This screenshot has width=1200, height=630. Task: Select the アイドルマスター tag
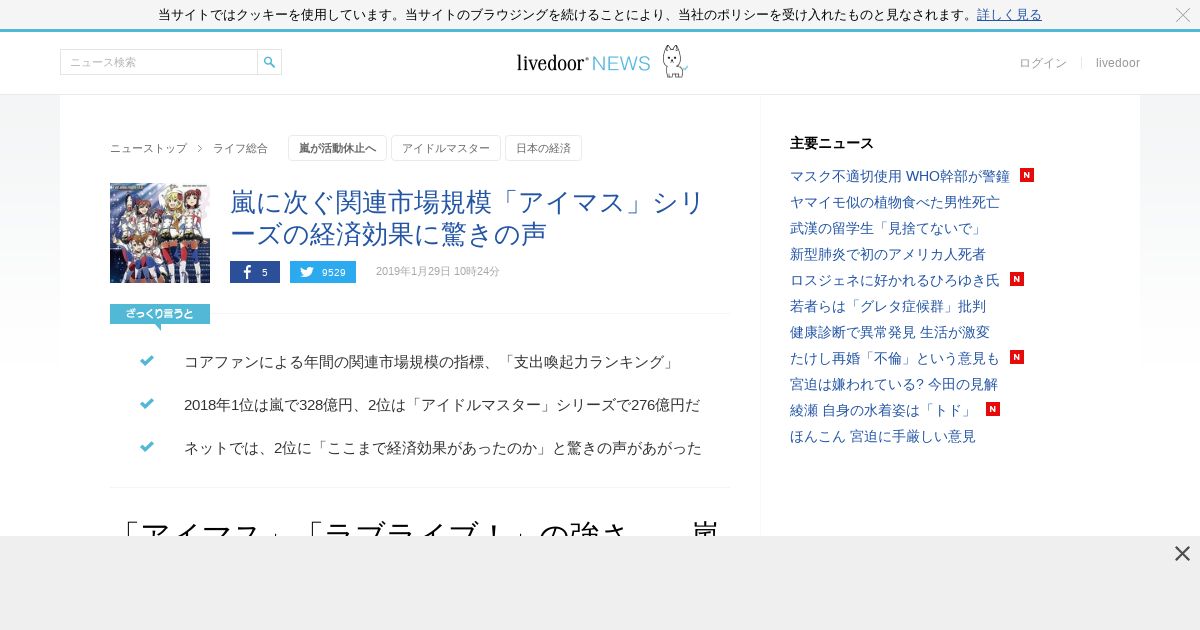pyautogui.click(x=446, y=148)
